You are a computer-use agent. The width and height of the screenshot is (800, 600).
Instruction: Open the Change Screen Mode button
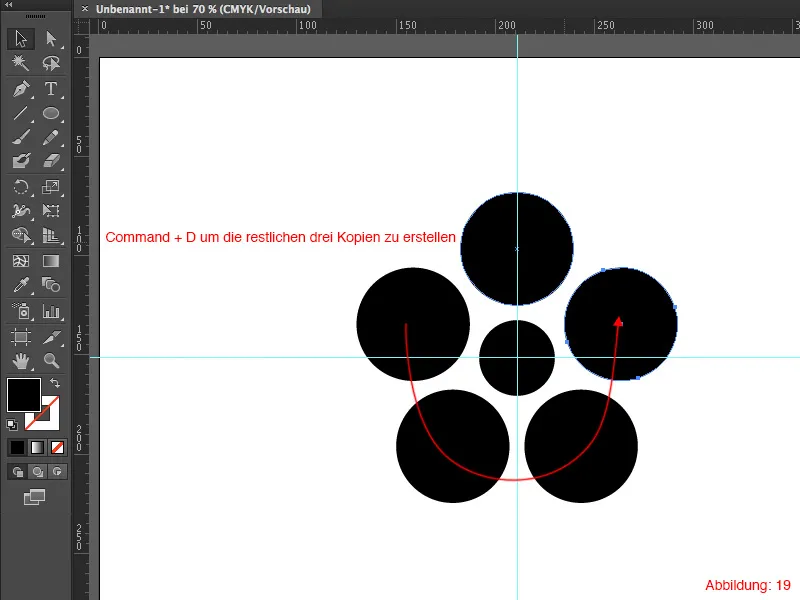(35, 497)
